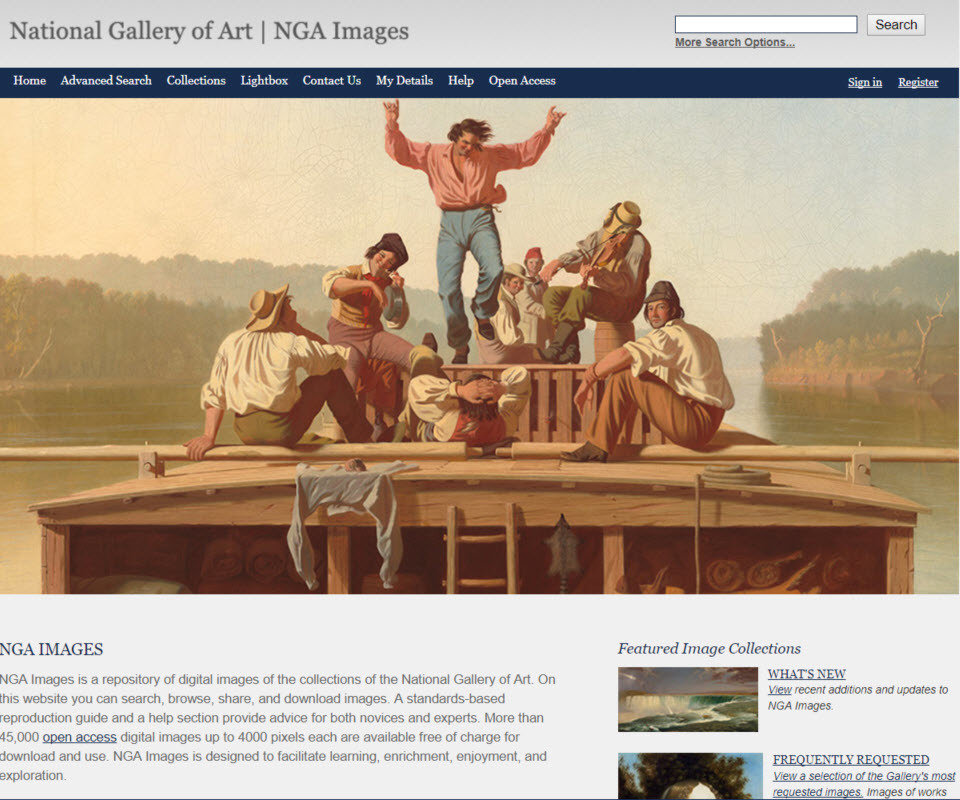Open Advanced Search page

click(x=106, y=81)
